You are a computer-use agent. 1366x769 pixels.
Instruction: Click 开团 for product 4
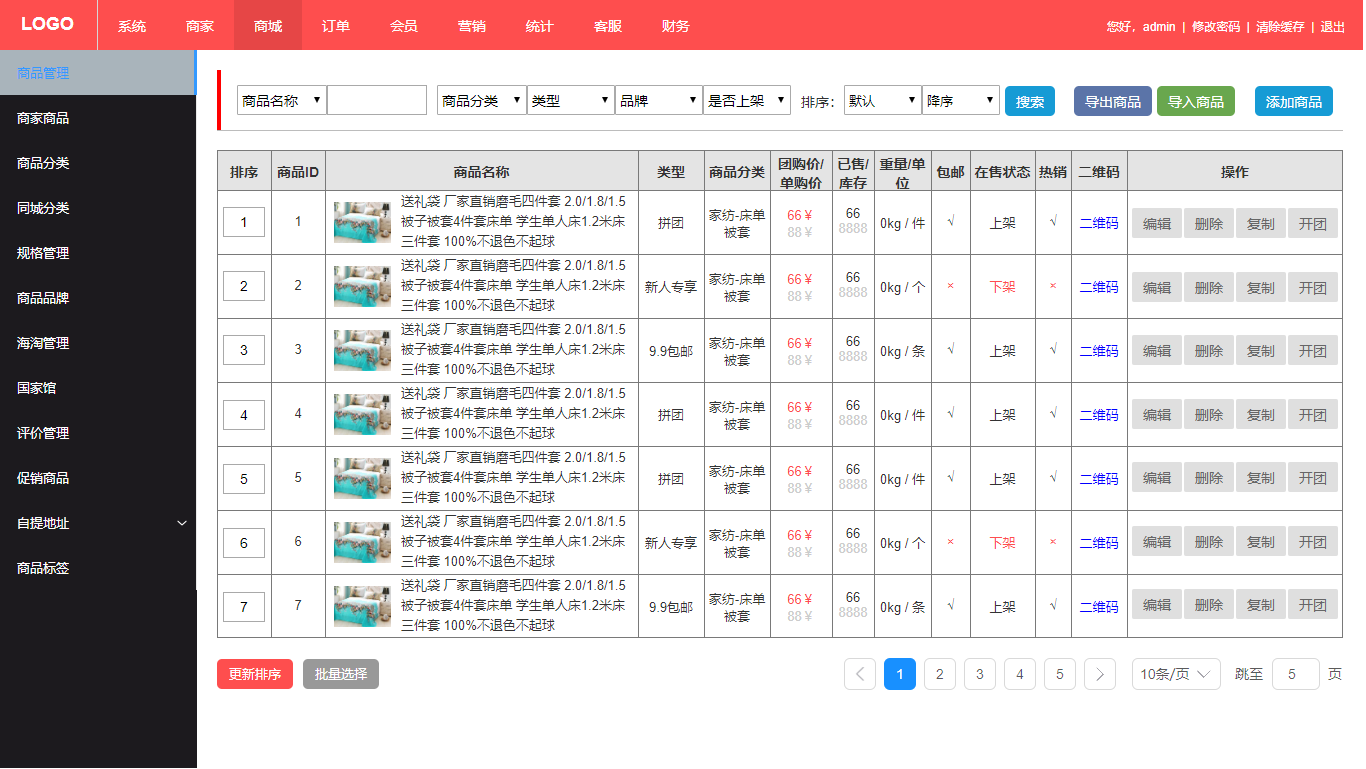(x=1313, y=415)
